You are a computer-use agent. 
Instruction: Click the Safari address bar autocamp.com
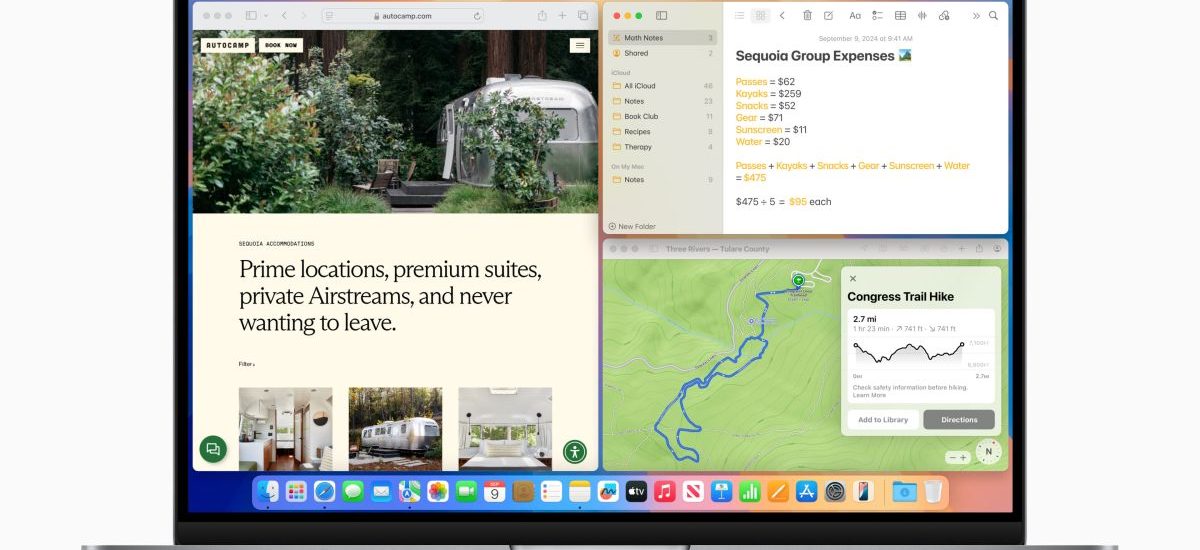click(410, 16)
